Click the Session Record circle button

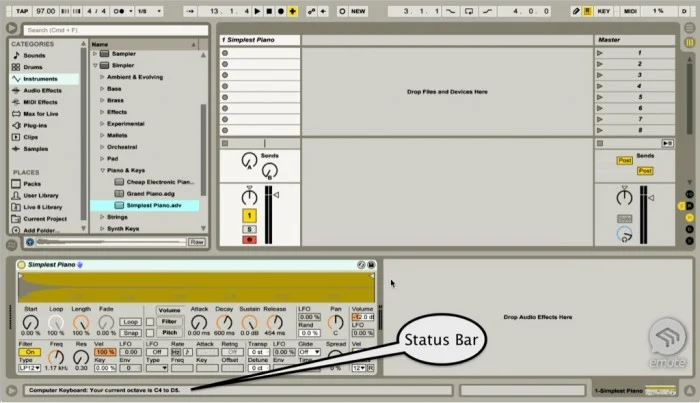click(x=342, y=11)
